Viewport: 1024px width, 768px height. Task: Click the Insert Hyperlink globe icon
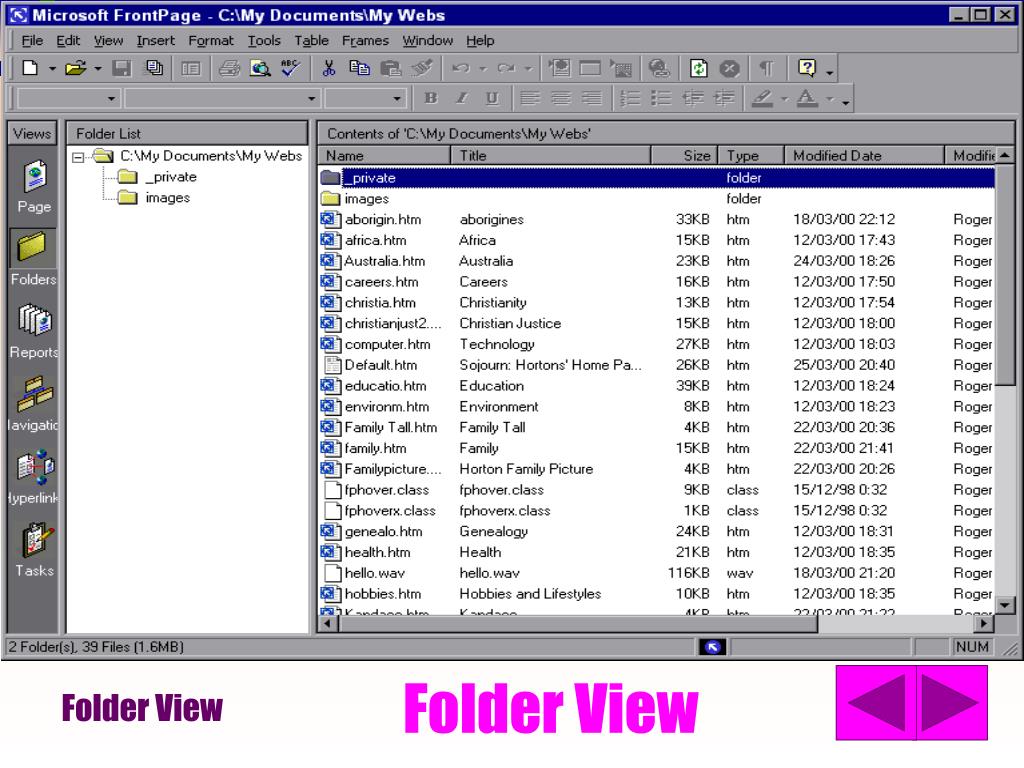tap(659, 68)
